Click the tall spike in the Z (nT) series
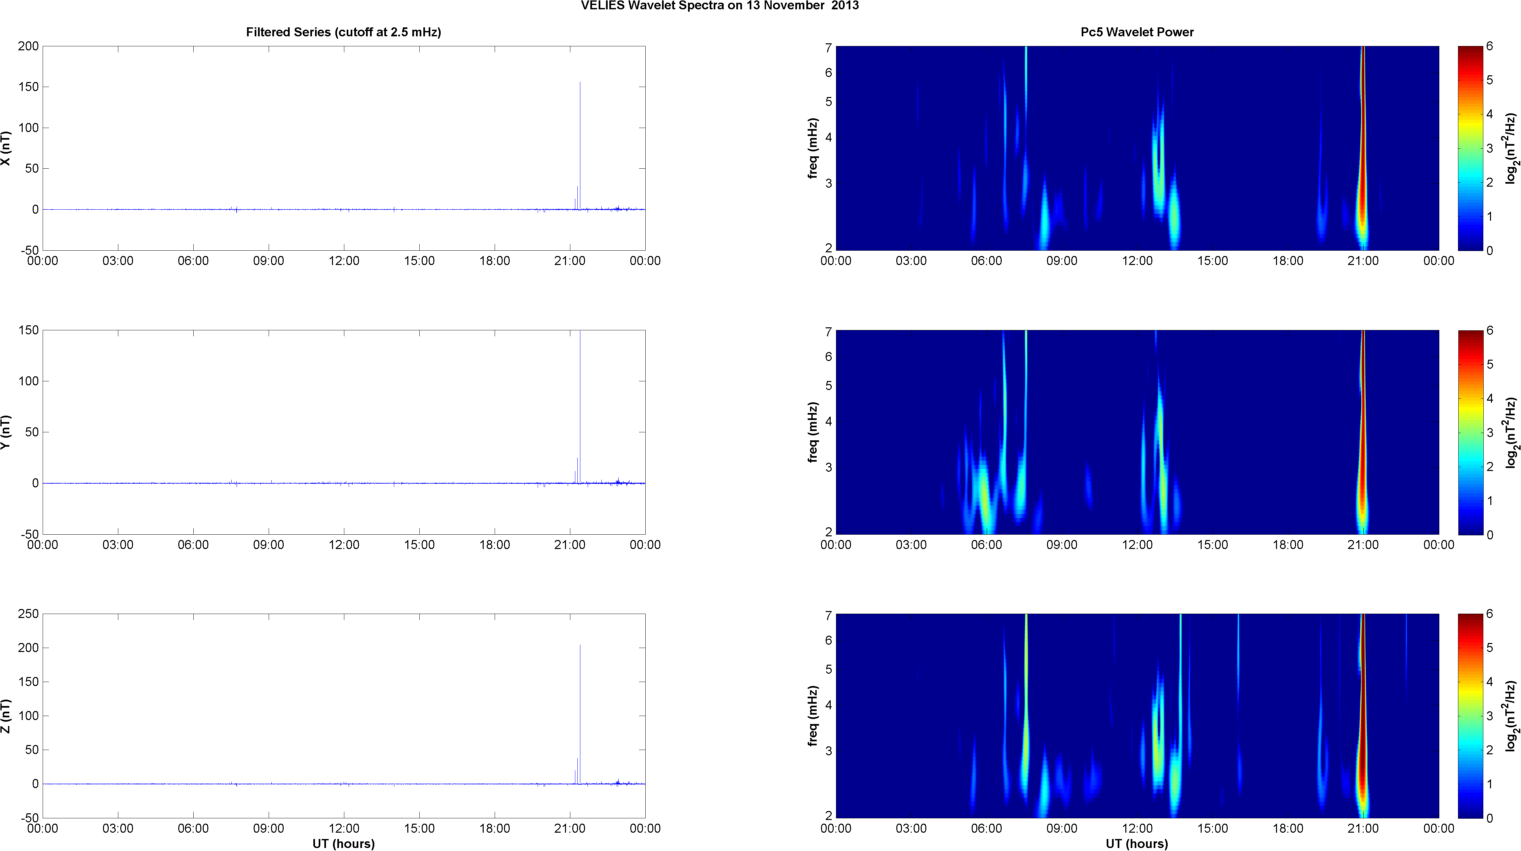The image size is (1521, 851). pos(580,714)
